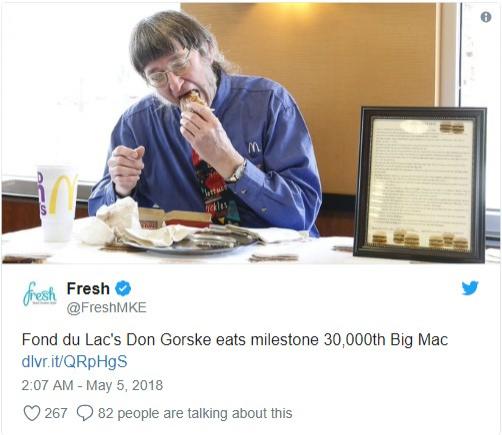Click the blue verified badge
Image resolution: width=502 pixels, height=435 pixels.
pyautogui.click(x=123, y=288)
